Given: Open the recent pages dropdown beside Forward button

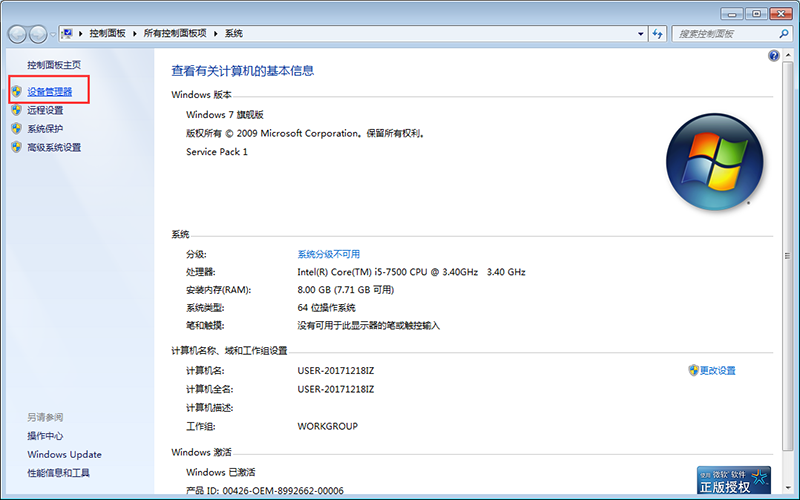Looking at the screenshot, I should 53,34.
